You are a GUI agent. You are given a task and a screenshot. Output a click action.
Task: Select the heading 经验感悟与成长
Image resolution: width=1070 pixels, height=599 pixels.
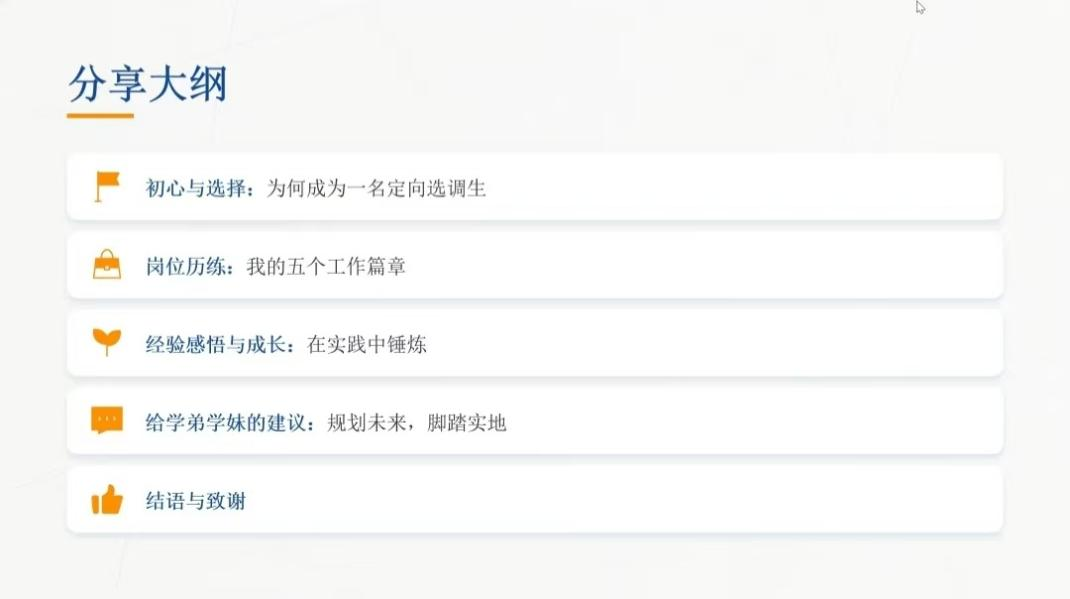(x=220, y=344)
